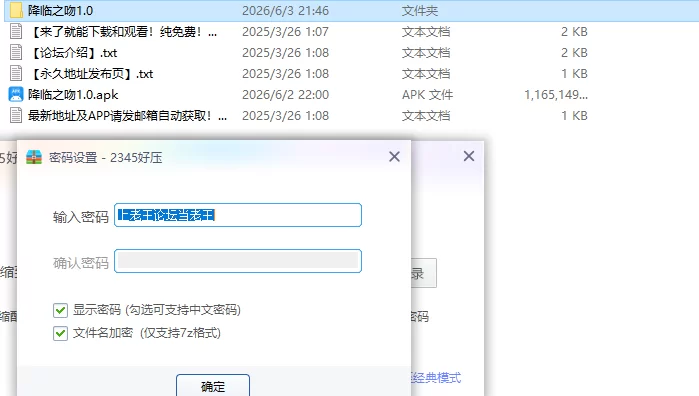Viewport: 699px width, 396px height.
Task: Click the APK 文件 type cell
Action: pyautogui.click(x=427, y=95)
